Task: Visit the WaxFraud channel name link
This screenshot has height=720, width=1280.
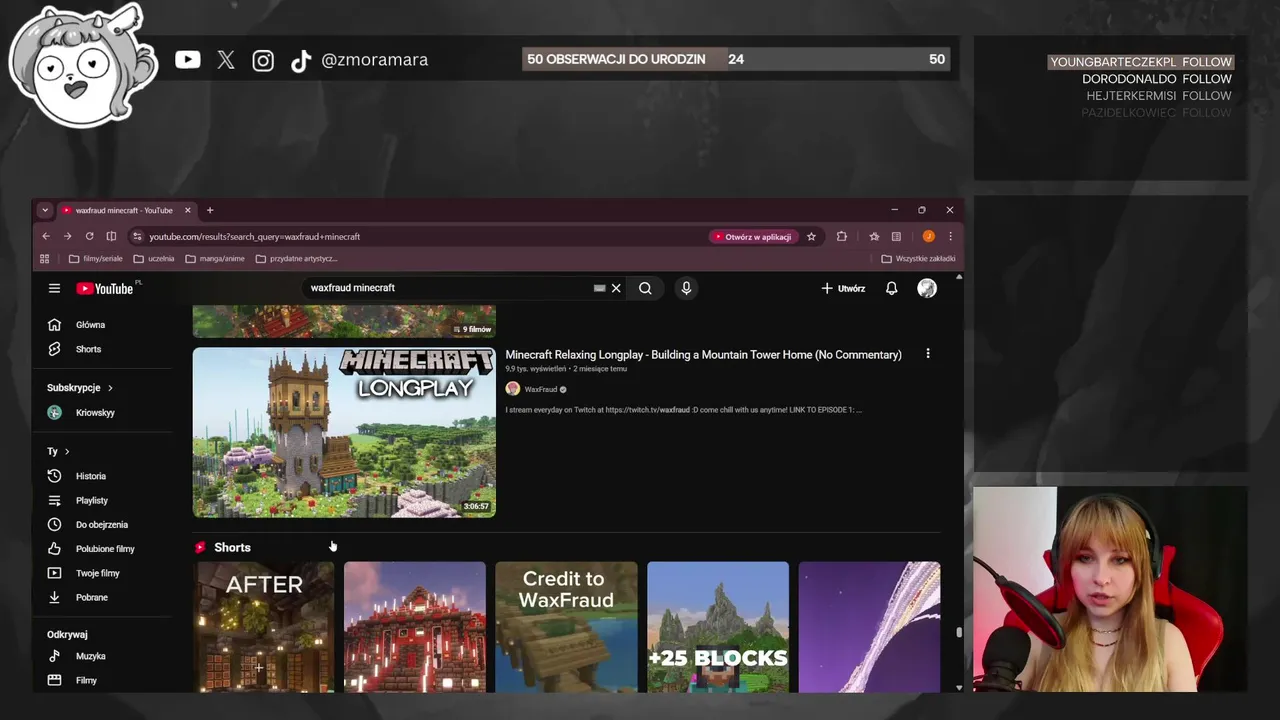Action: tap(541, 389)
